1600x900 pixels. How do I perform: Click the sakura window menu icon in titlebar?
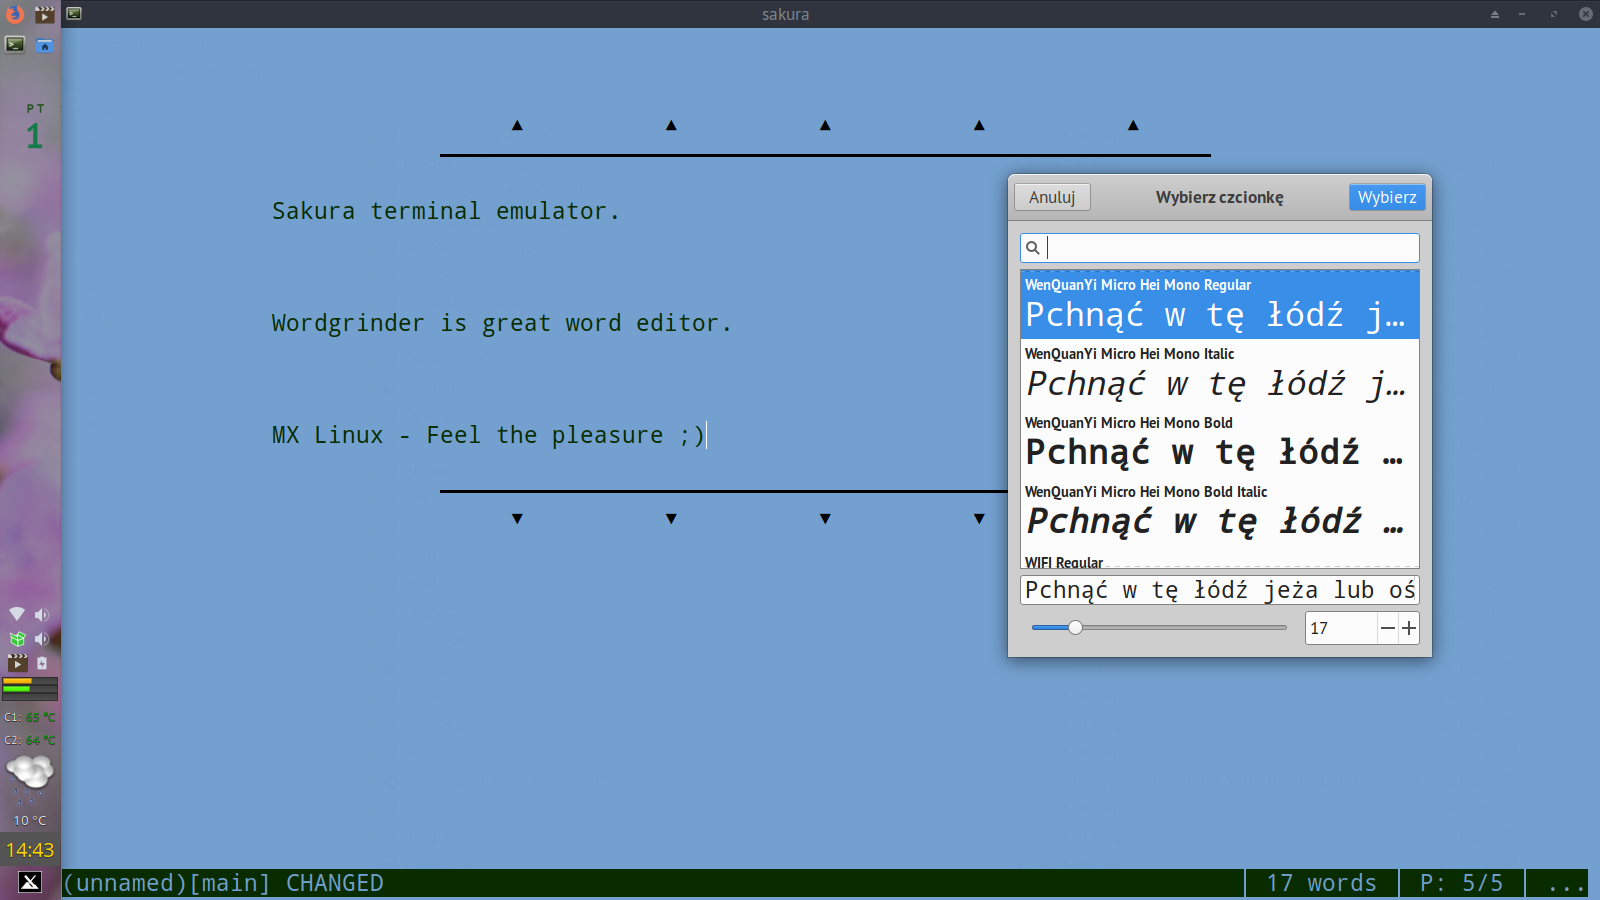point(75,14)
